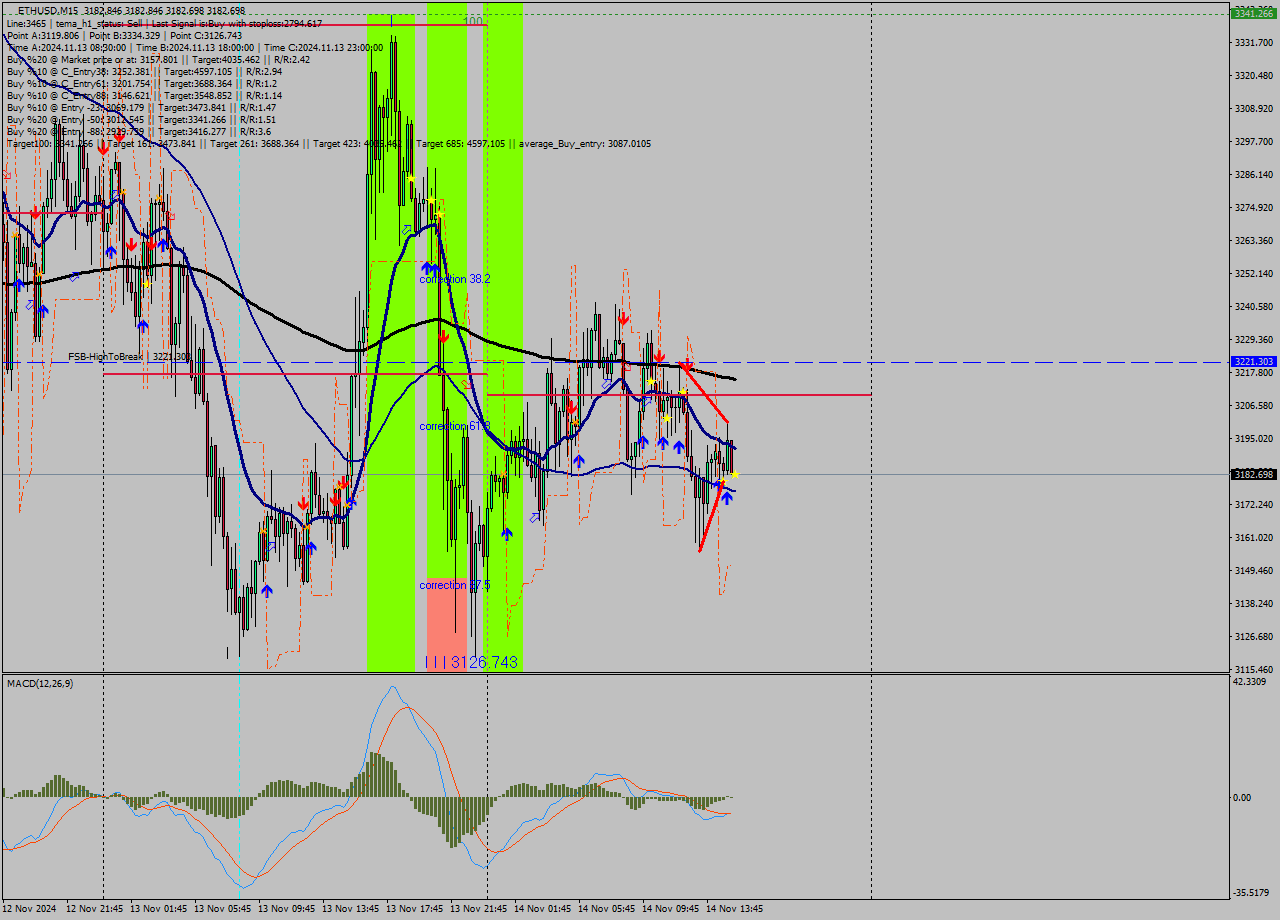Click the 'Buy %10 @ C_Entry88' info line
The width and height of the screenshot is (1280, 920).
pyautogui.click(x=144, y=95)
